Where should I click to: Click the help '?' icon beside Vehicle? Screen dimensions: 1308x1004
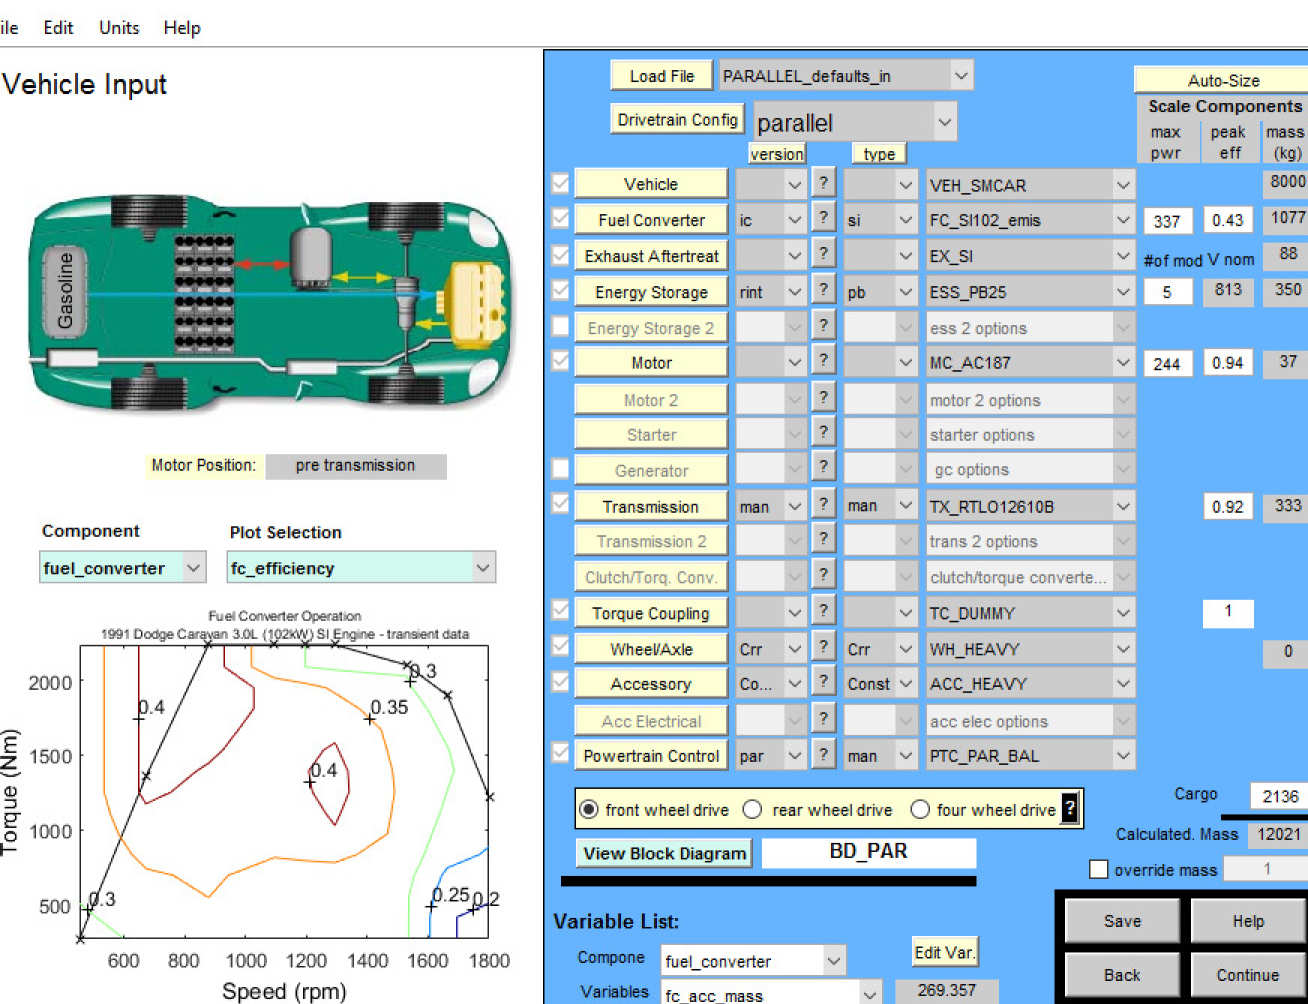pos(822,184)
